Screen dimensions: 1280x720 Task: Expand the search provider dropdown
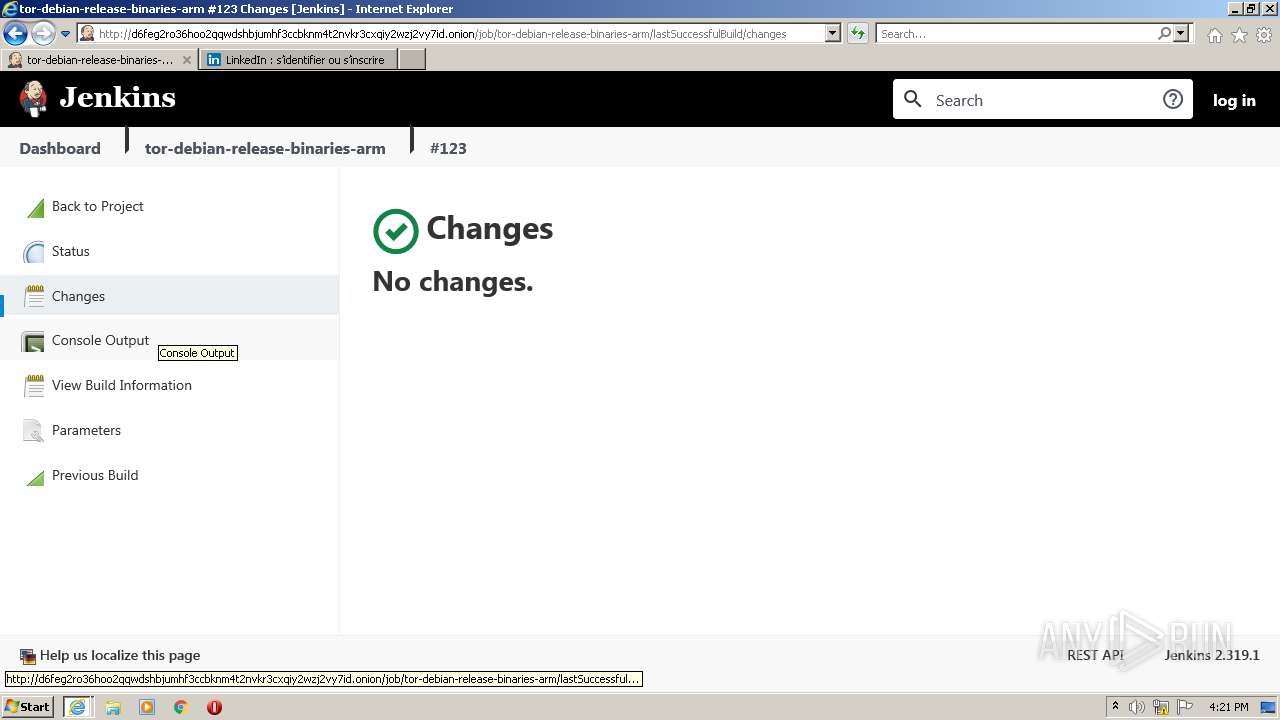[x=1181, y=33]
